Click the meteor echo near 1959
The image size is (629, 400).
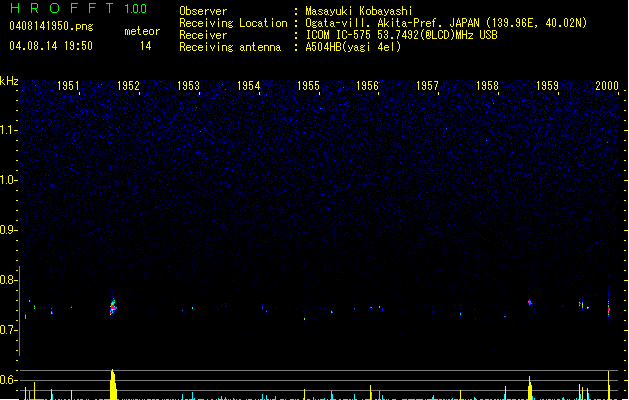coord(530,302)
